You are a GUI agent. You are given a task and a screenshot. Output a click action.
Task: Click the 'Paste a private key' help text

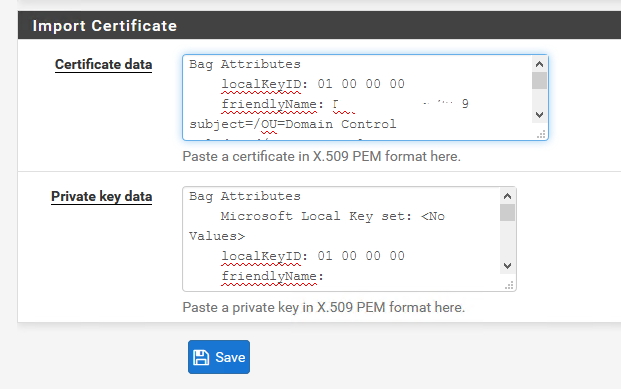point(324,307)
